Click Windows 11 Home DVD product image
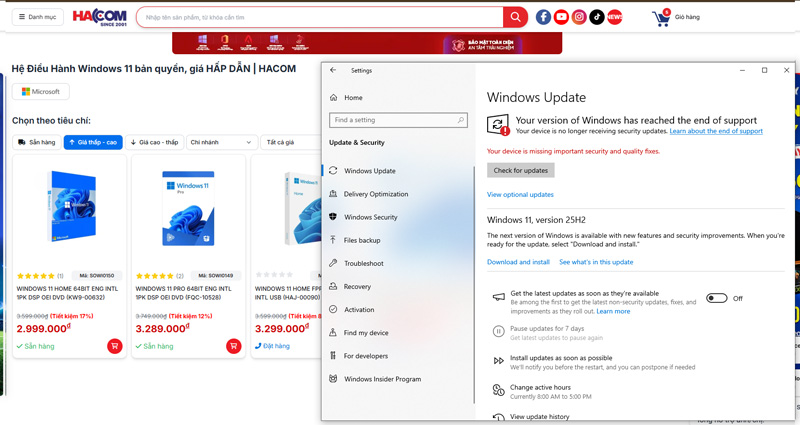The height and width of the screenshot is (425, 800). coord(70,207)
